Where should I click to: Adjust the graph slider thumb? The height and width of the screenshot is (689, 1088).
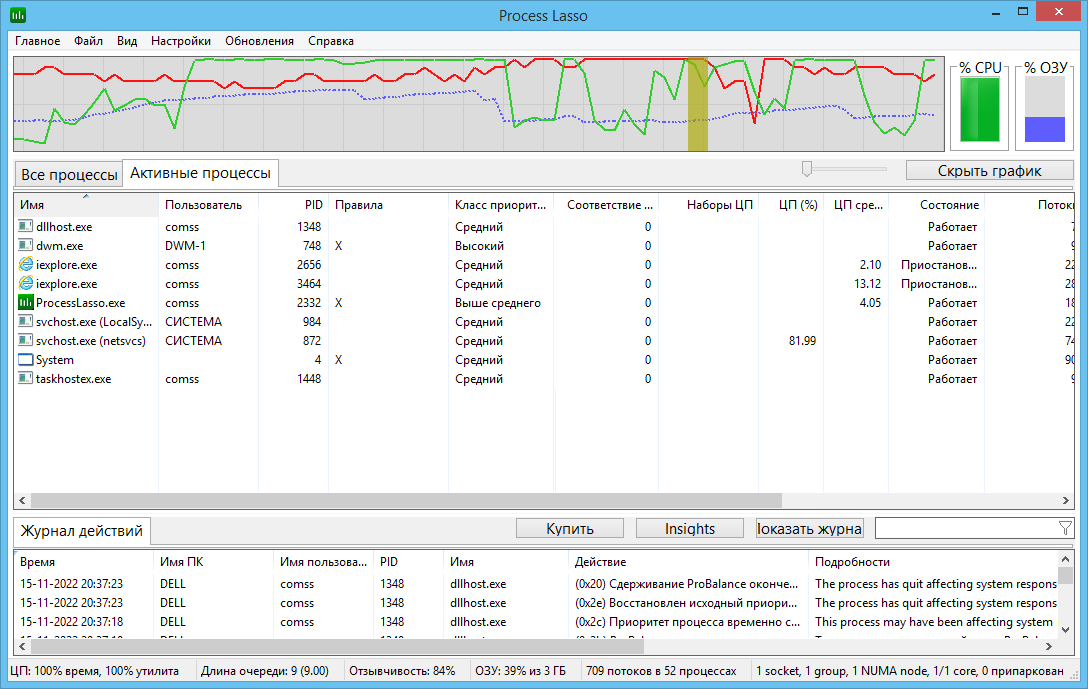coord(806,169)
